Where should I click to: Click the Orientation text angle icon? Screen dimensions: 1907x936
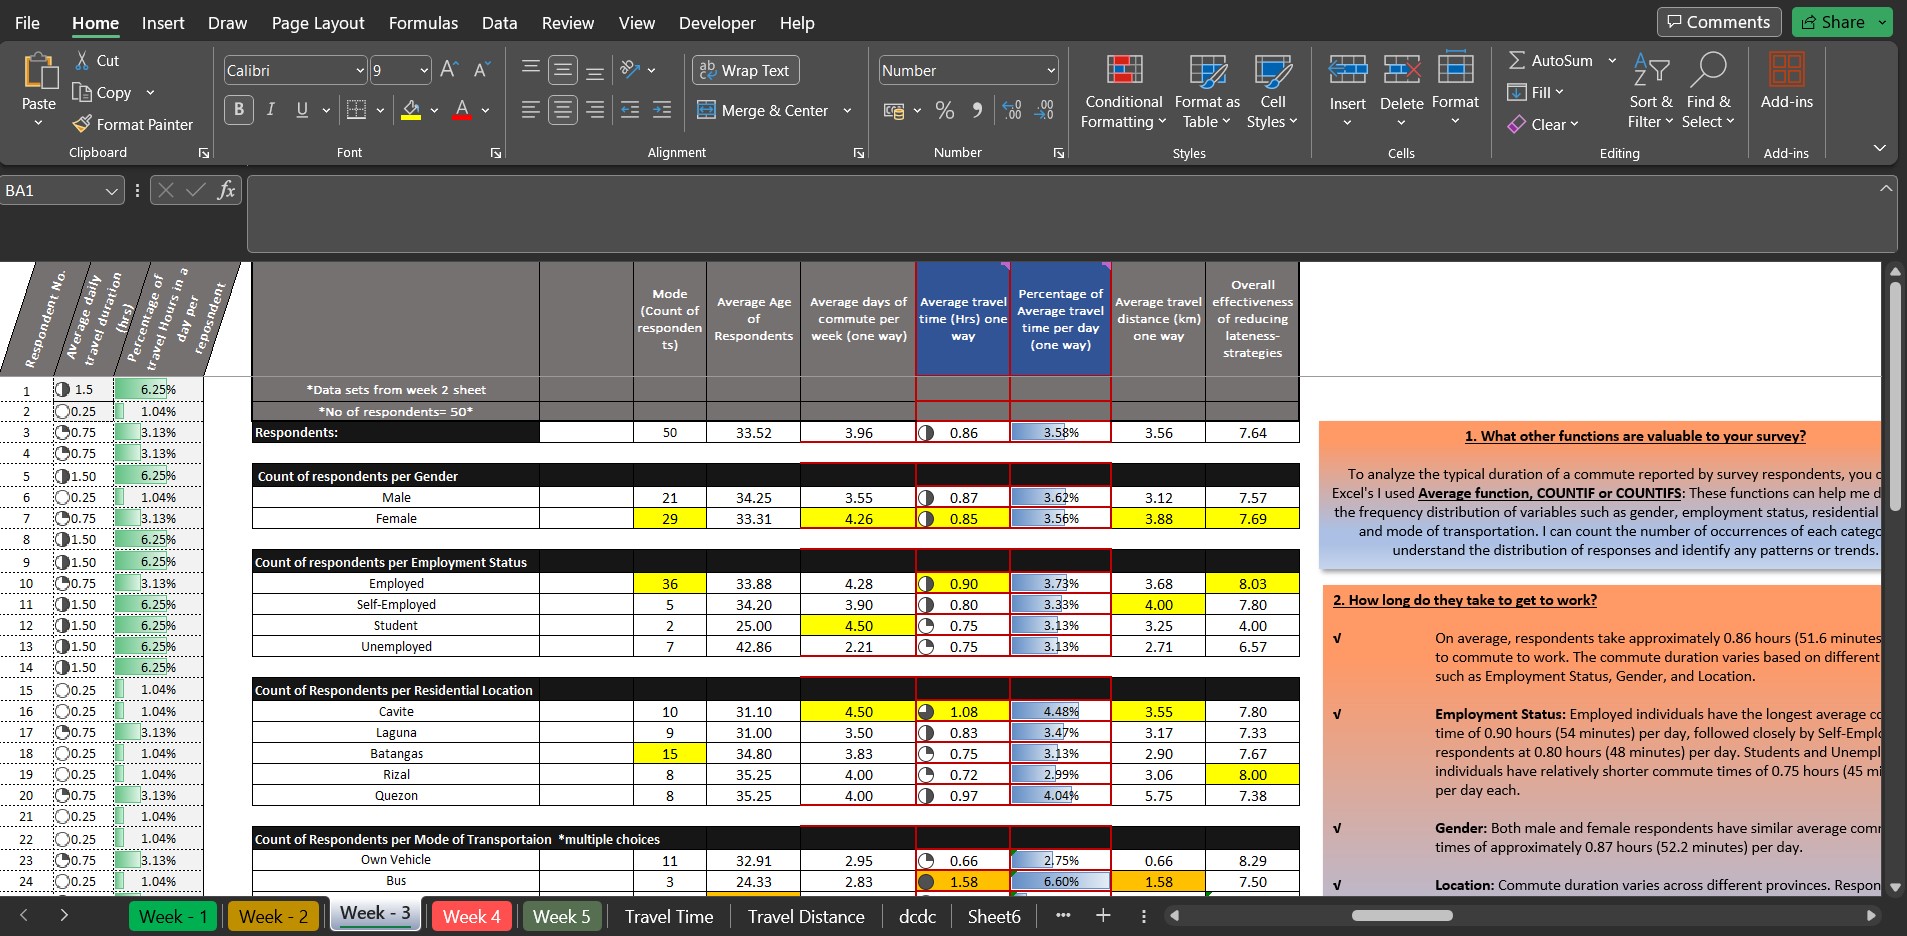[630, 69]
